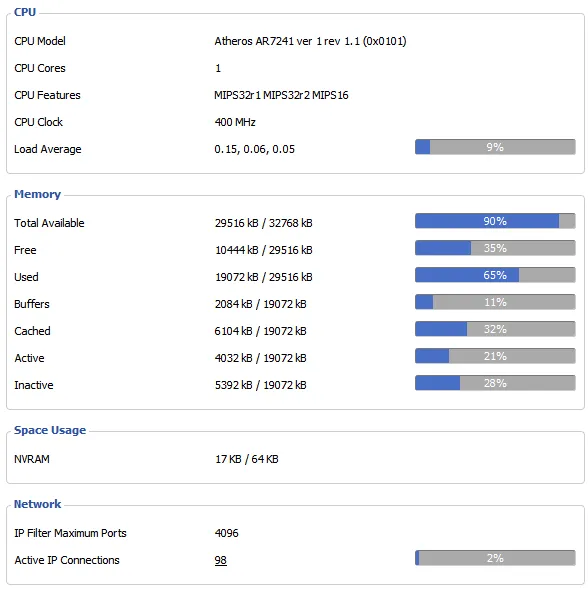Click the IP filter ports value 4096
This screenshot has height=589, width=588.
226,533
